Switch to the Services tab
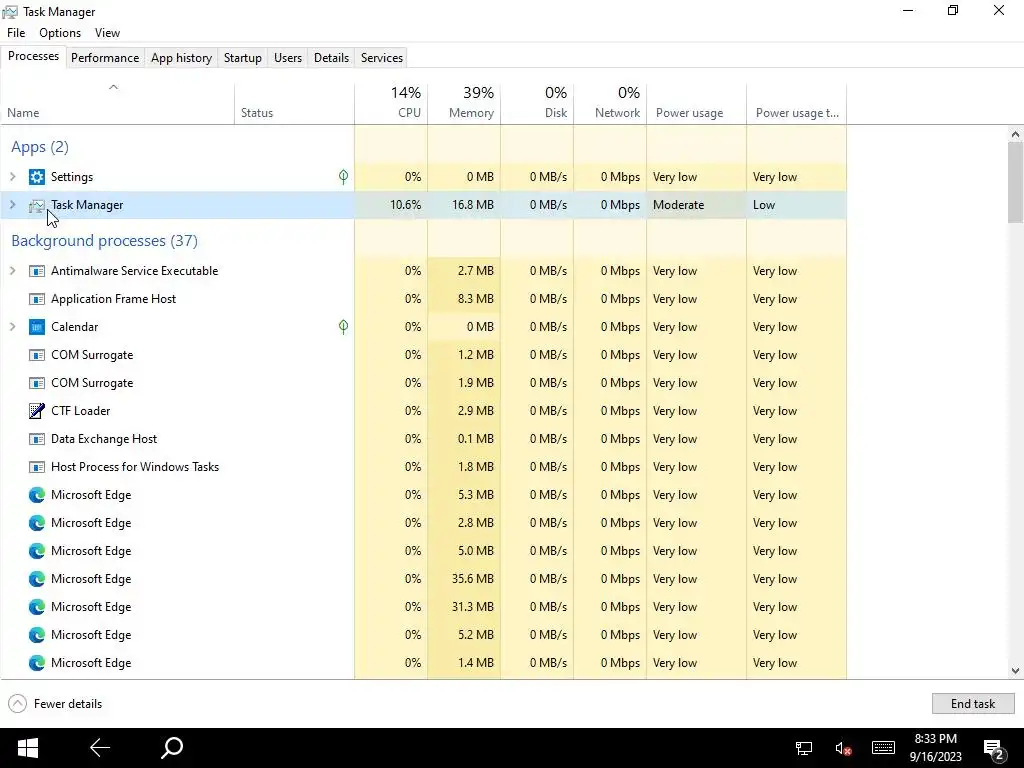1024x768 pixels. [x=382, y=57]
